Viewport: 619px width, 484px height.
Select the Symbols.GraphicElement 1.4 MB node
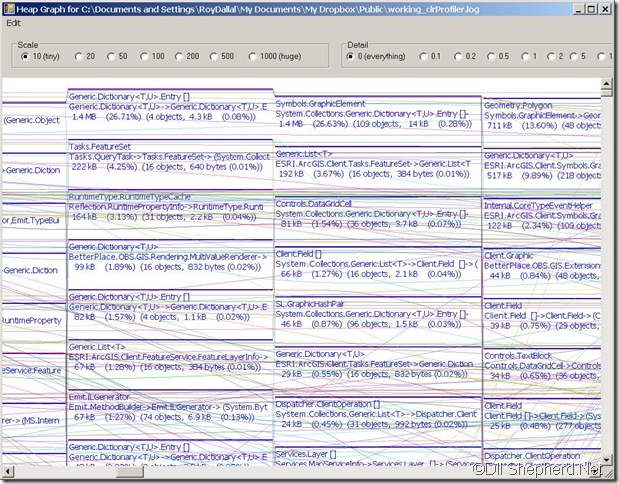(x=378, y=121)
